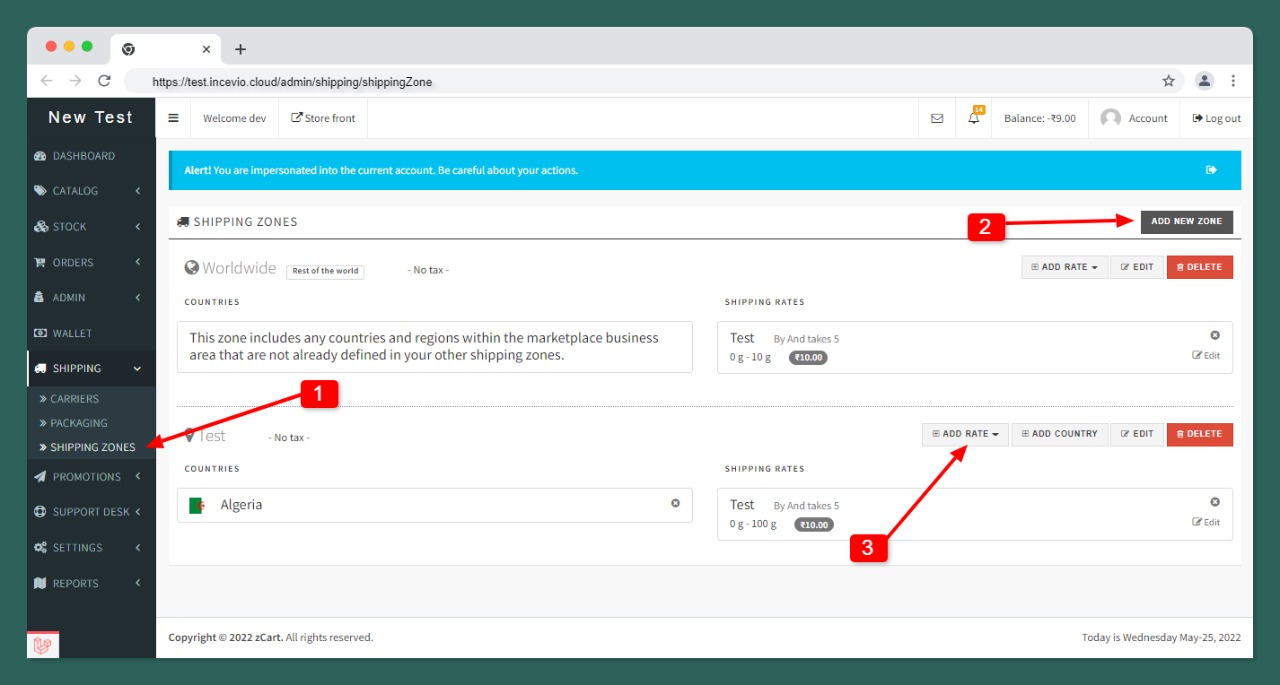
Task: Click the hamburger sidebar toggle icon
Action: point(173,118)
